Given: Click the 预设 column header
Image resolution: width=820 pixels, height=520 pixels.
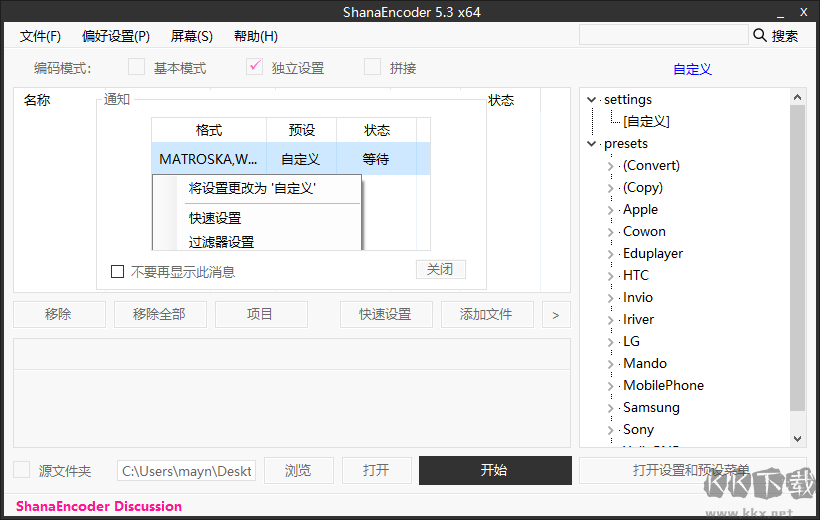Looking at the screenshot, I should 302,130.
